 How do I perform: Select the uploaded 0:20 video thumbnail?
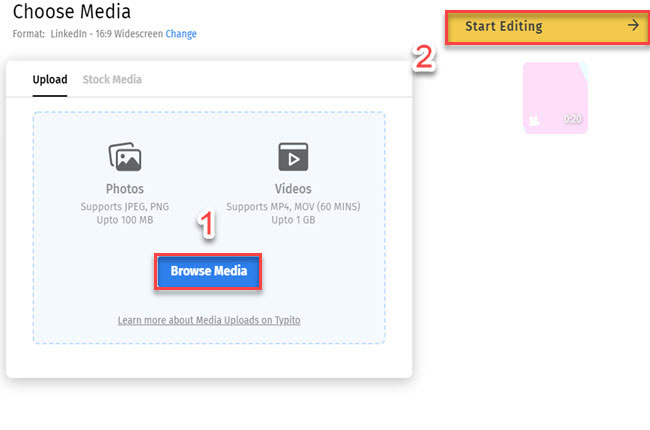555,98
